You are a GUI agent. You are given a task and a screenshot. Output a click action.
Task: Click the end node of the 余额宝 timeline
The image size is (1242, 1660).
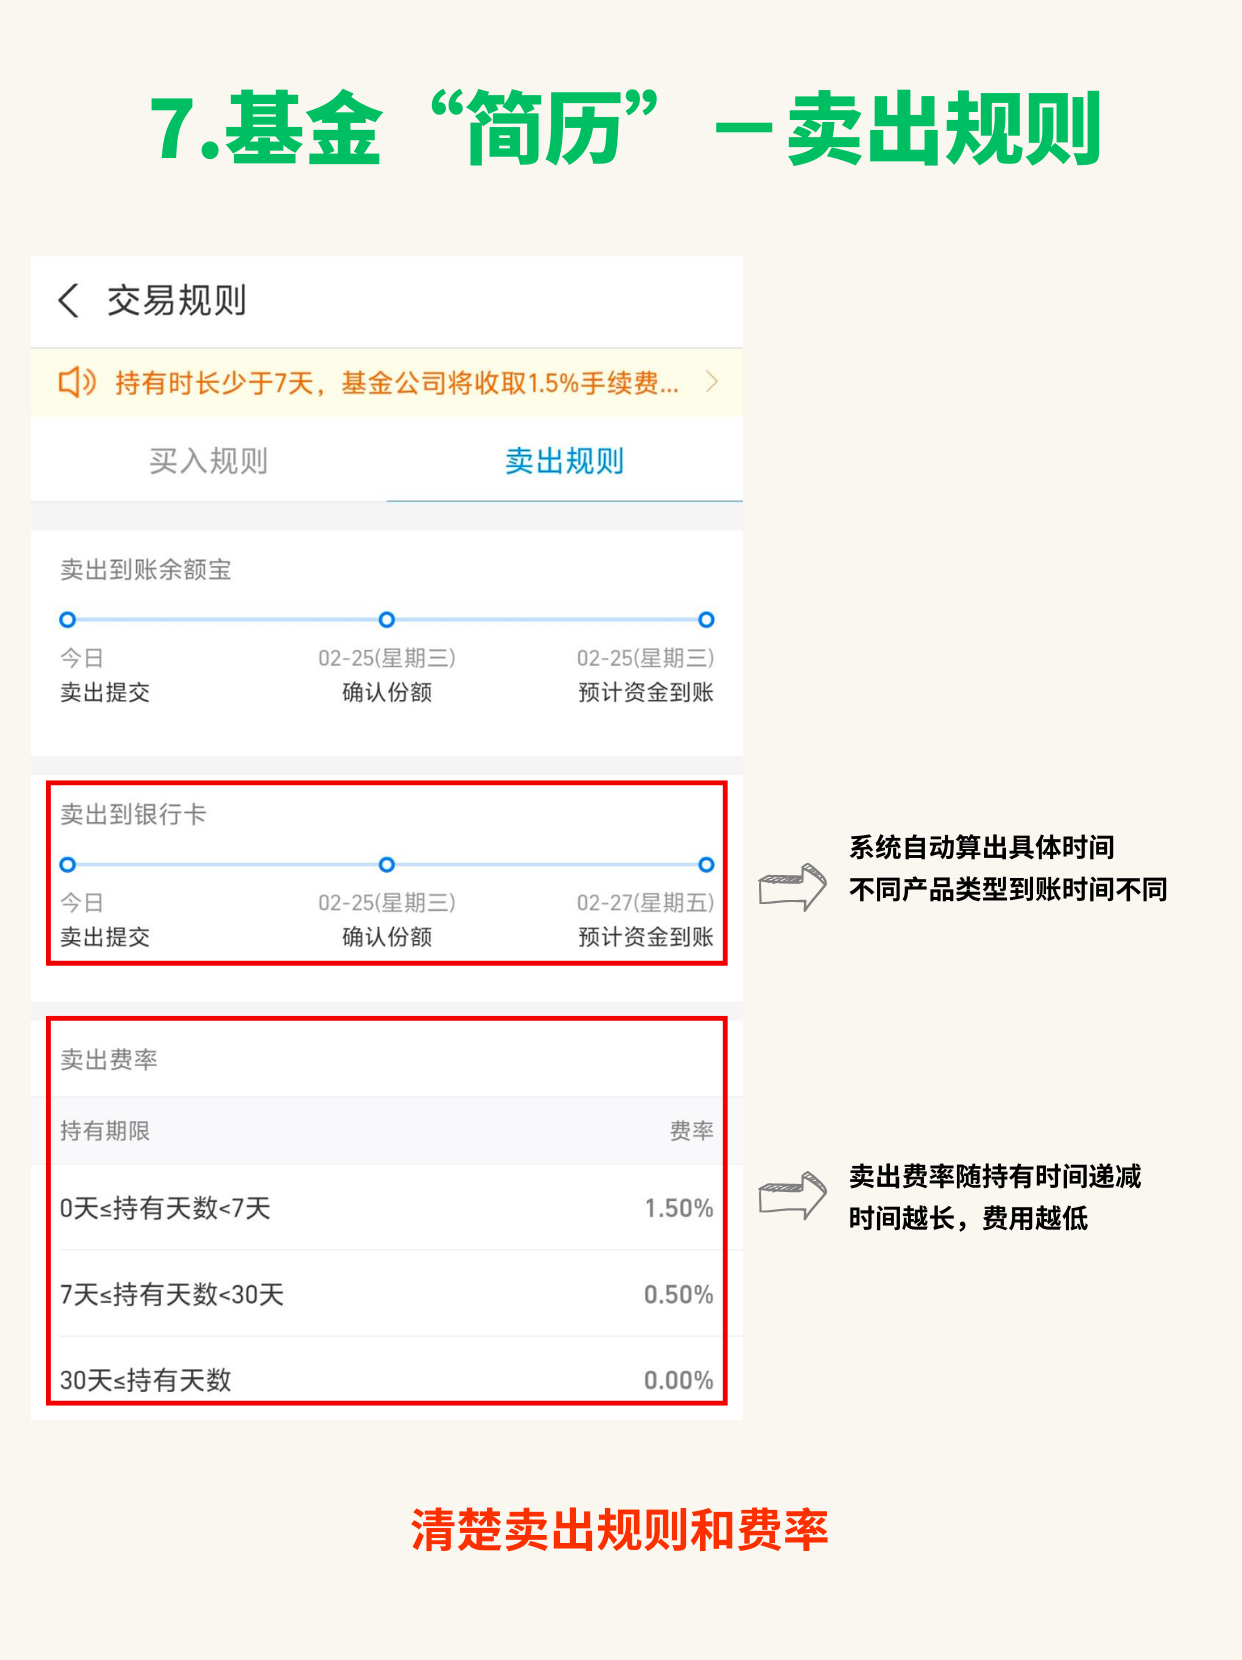click(x=706, y=620)
